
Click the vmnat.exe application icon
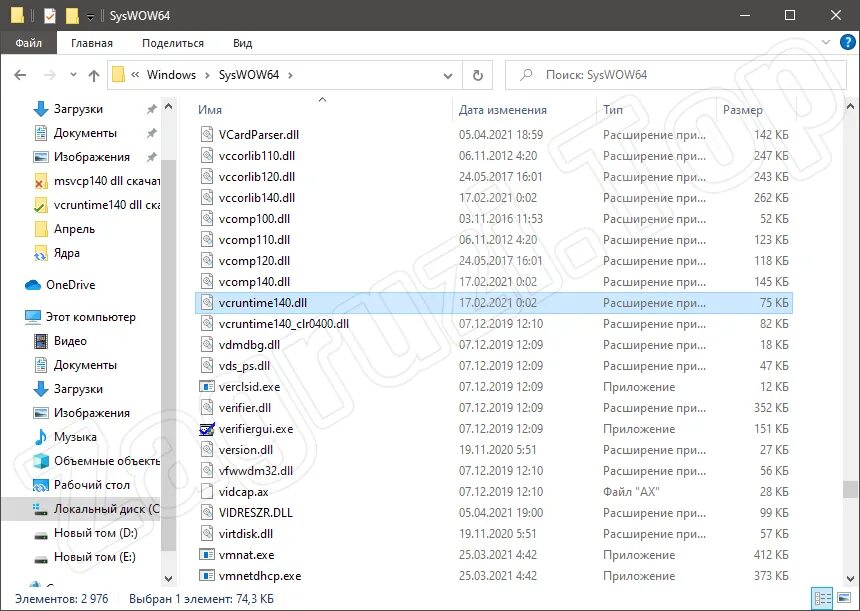(206, 555)
